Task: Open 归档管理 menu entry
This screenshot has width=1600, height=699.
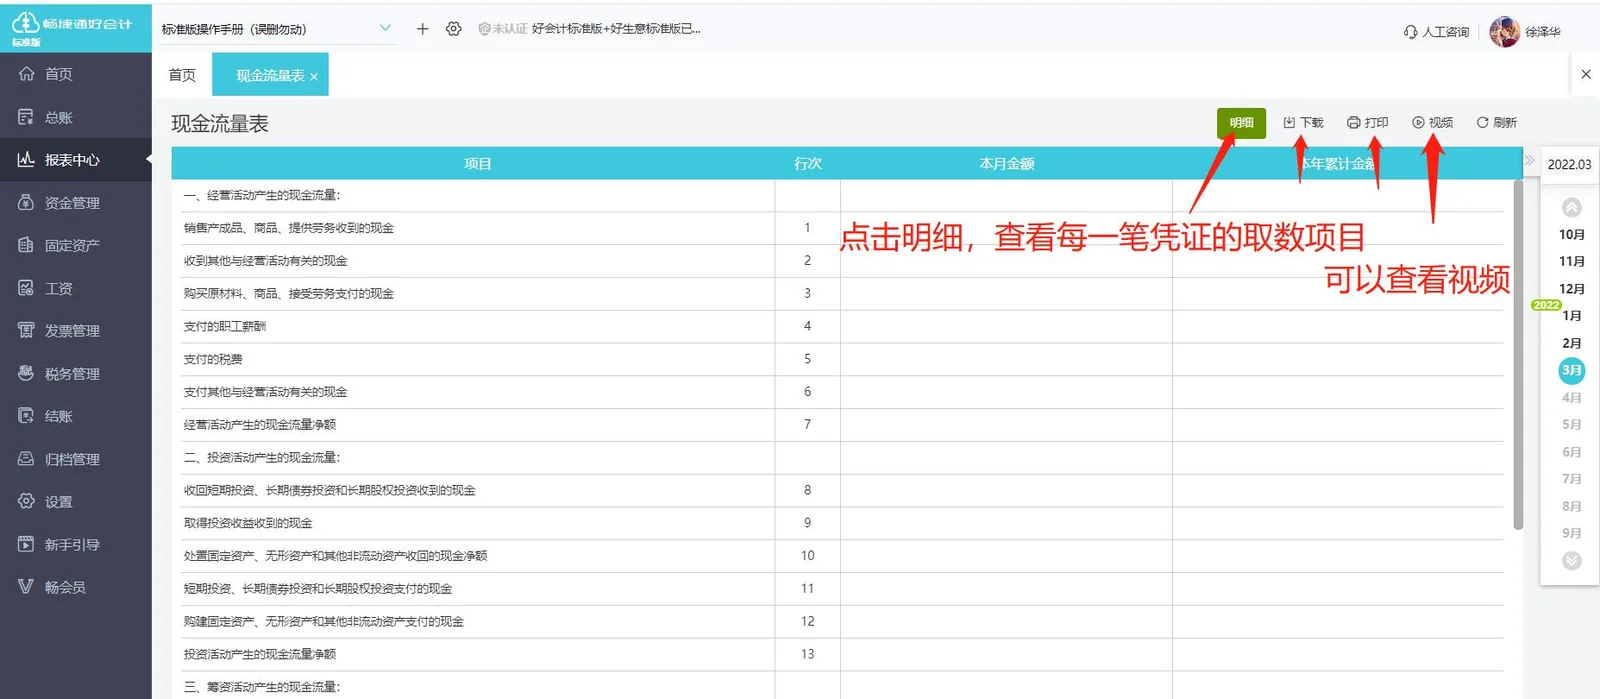Action: (x=76, y=459)
